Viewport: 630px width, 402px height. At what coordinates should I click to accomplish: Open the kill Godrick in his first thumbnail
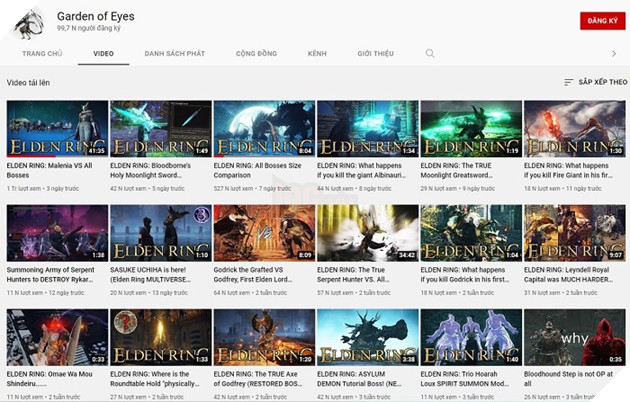click(471, 233)
